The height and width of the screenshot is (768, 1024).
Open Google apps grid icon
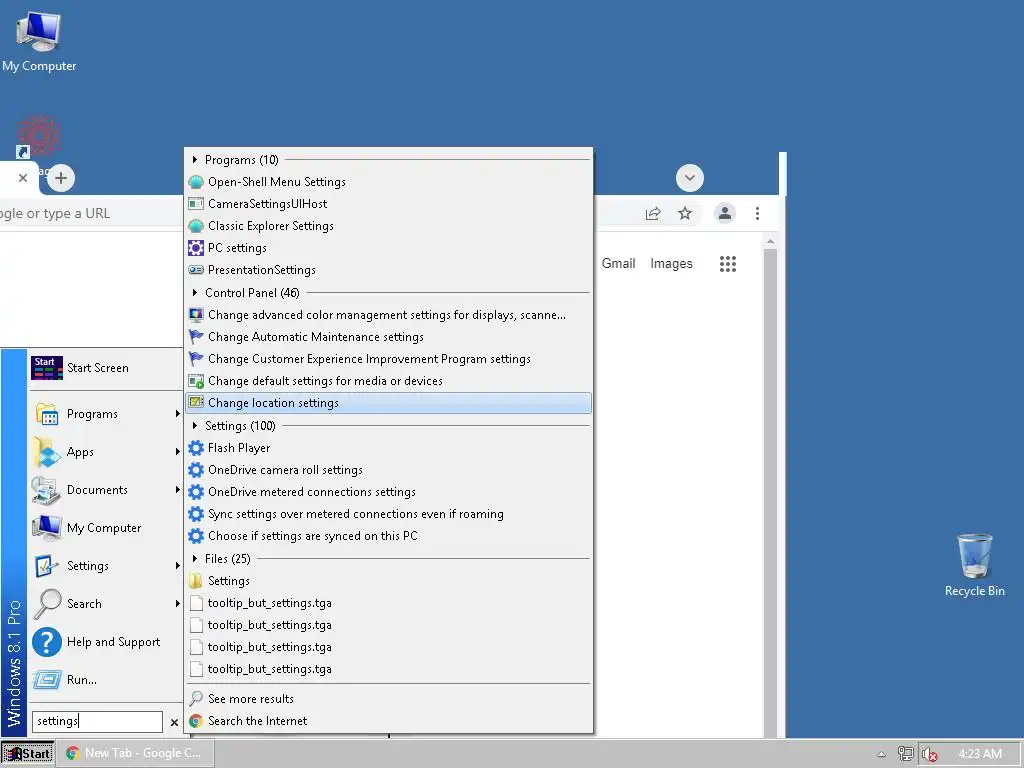click(x=728, y=264)
